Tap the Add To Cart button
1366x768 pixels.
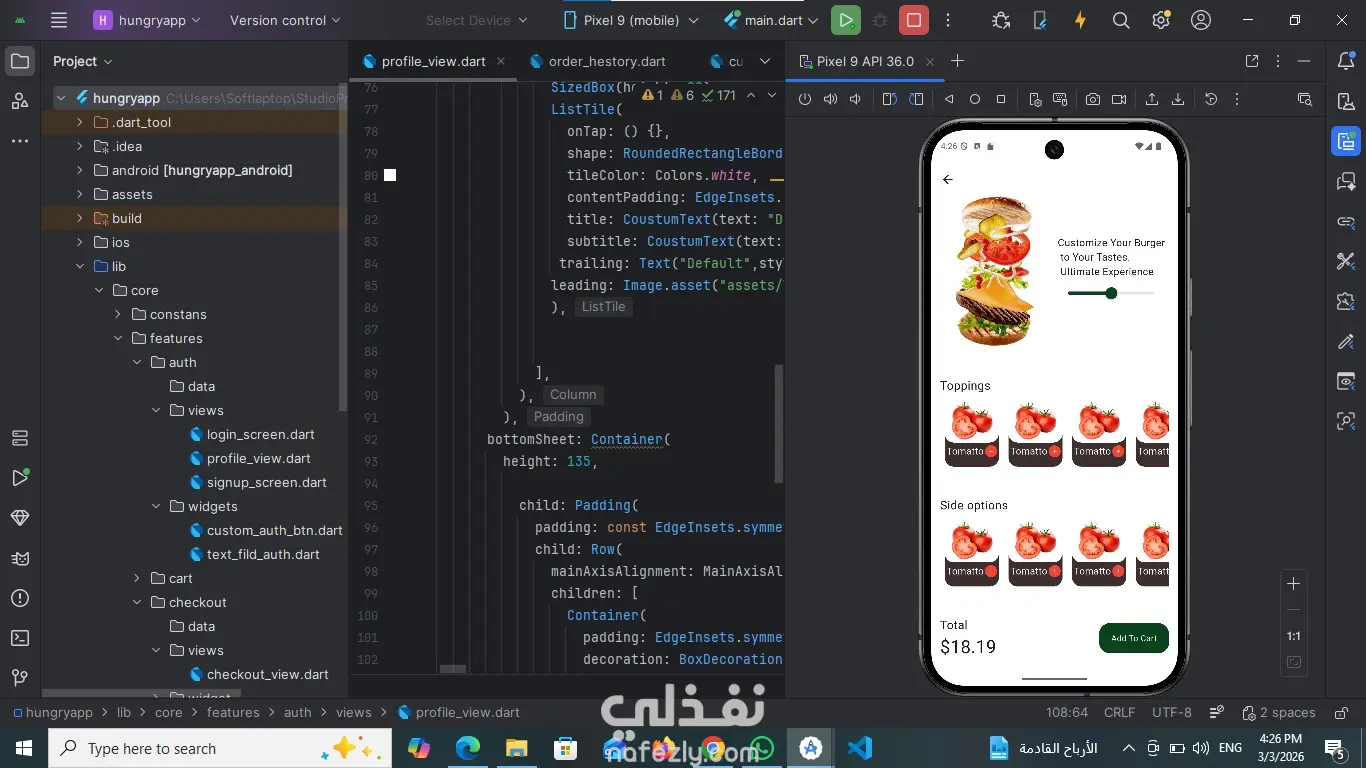pyautogui.click(x=1134, y=638)
